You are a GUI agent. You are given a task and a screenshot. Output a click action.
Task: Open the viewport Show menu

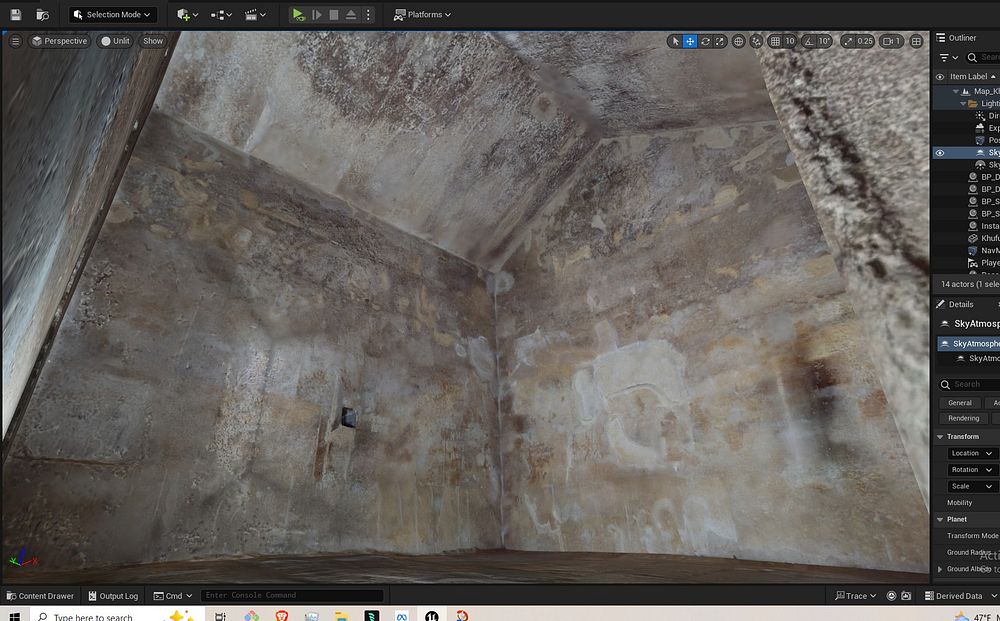(152, 41)
